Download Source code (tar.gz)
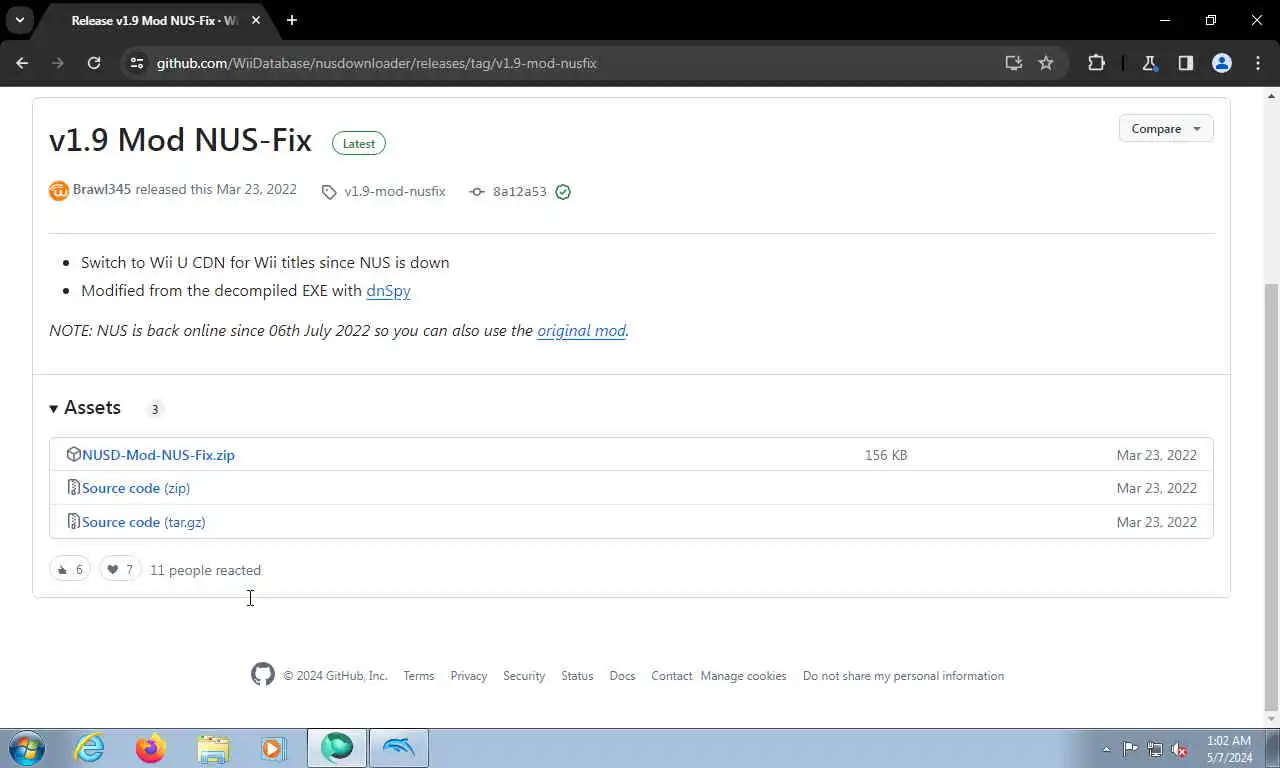This screenshot has width=1280, height=768. pos(144,522)
